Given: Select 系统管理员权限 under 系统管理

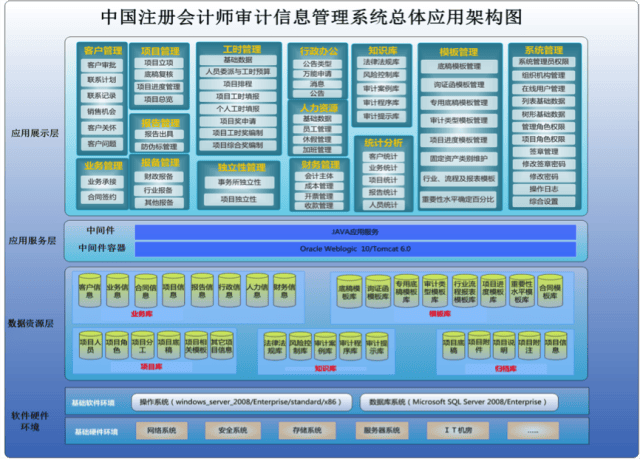Looking at the screenshot, I should [544, 62].
